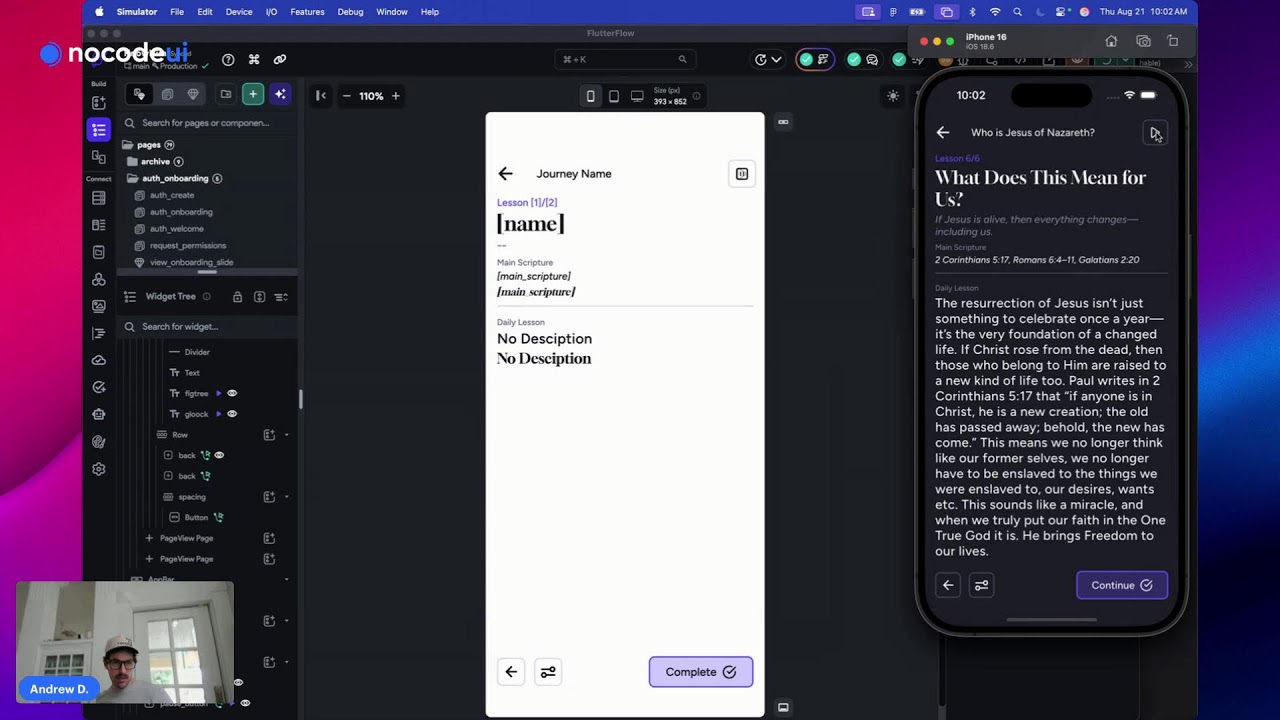Click canvas back arrow beside Journey Name
Screen dimensions: 1280x720
505,174
